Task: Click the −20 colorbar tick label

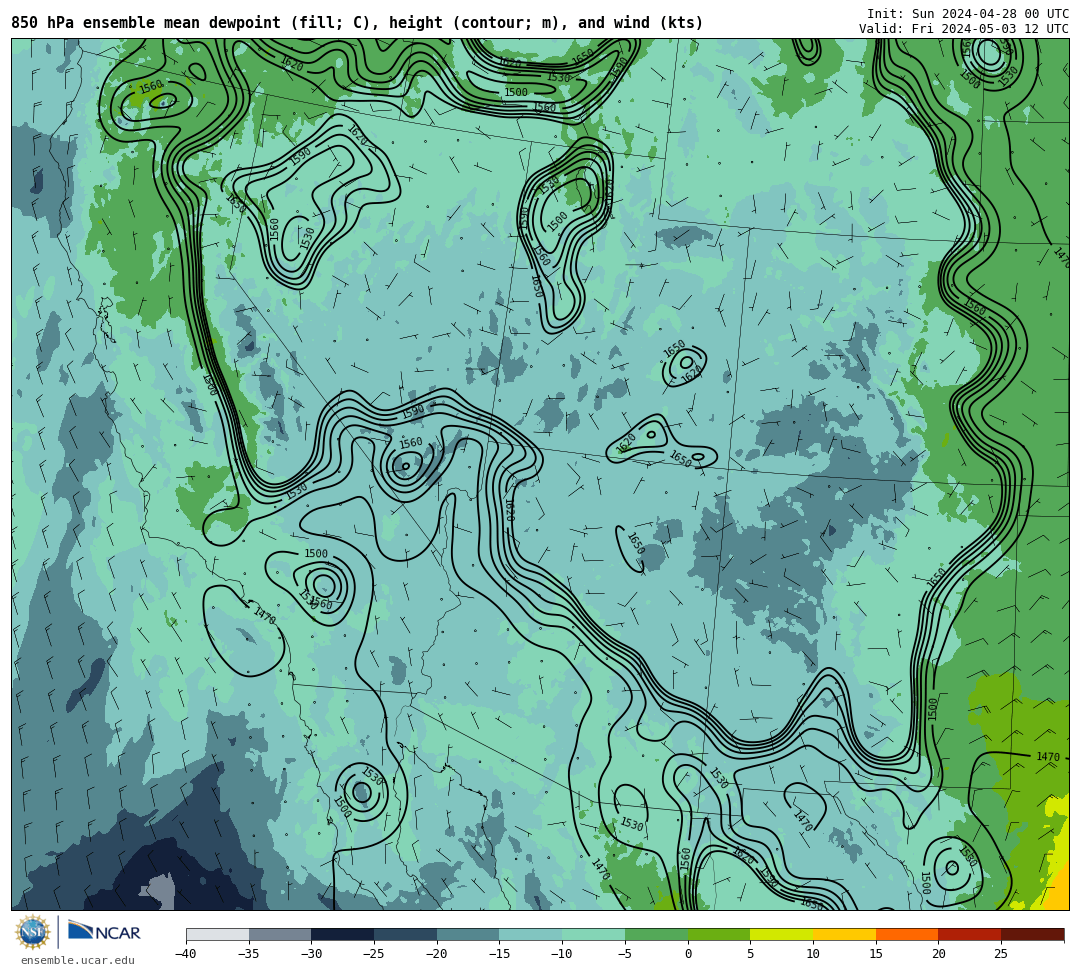Action: click(x=437, y=954)
